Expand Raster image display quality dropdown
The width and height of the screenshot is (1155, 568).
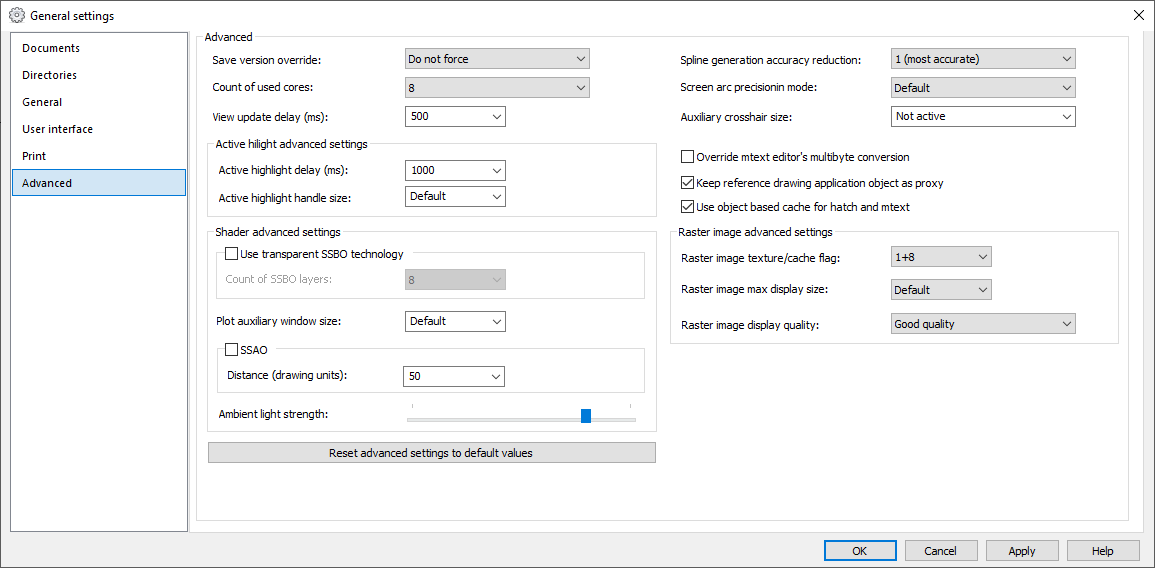point(983,323)
